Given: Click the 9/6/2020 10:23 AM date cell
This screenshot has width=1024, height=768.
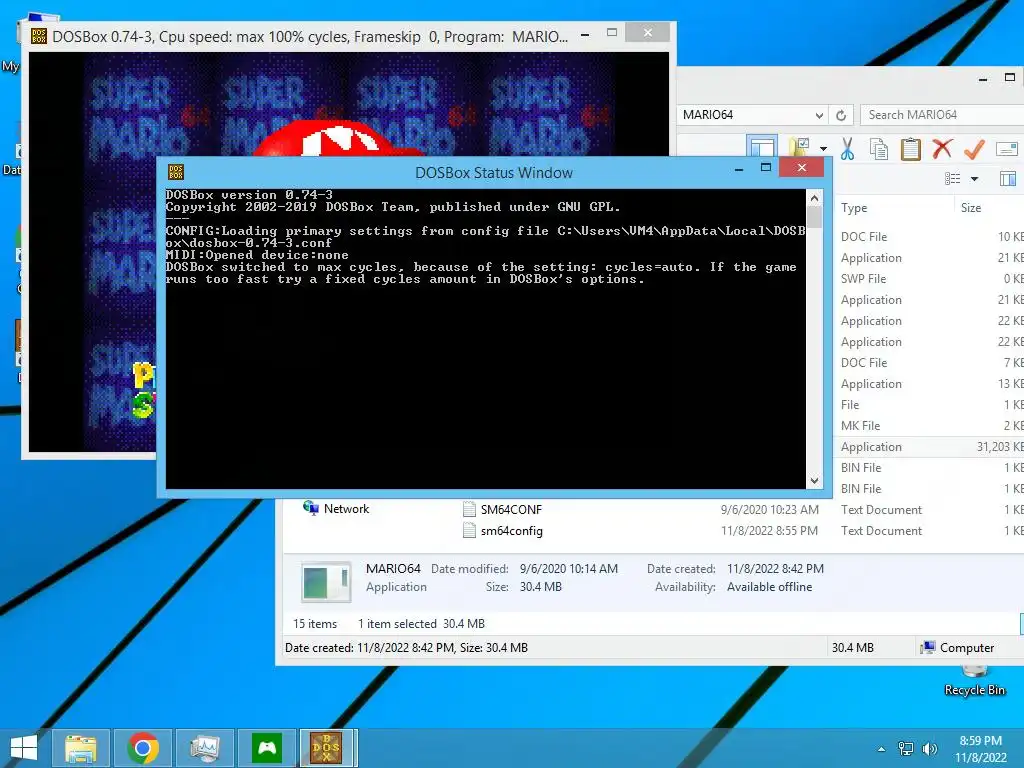Looking at the screenshot, I should click(x=769, y=509).
